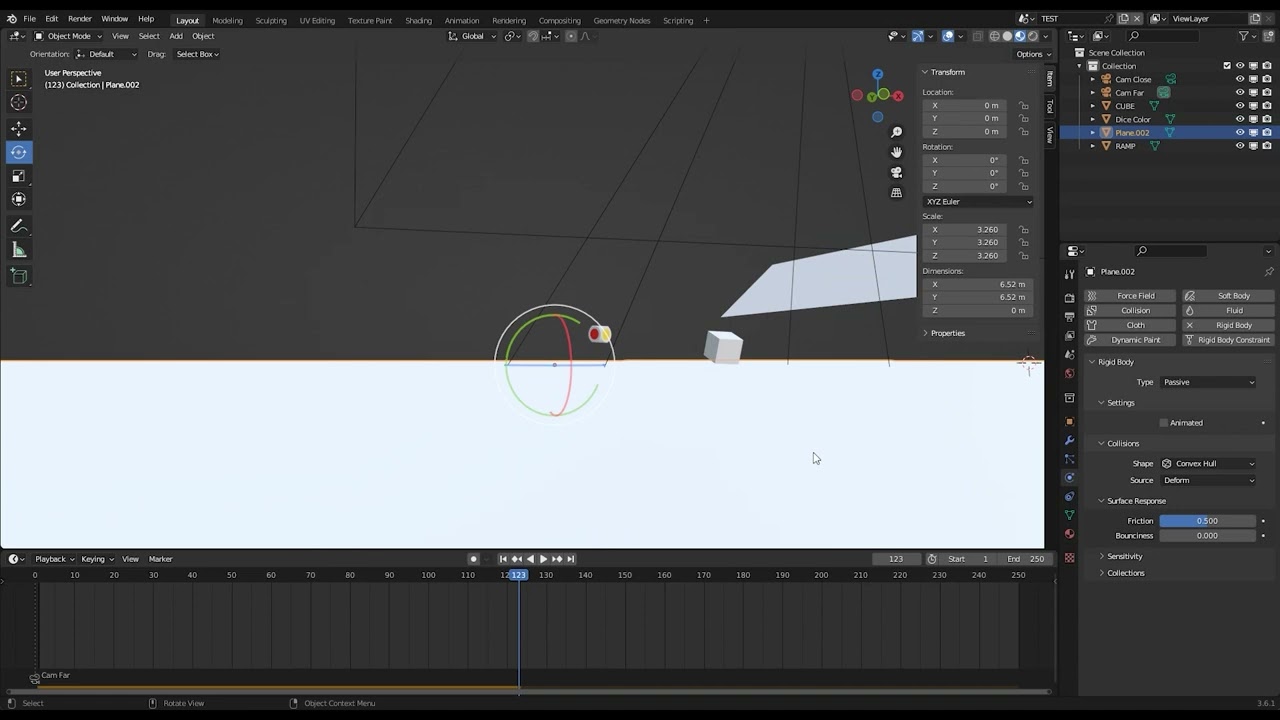Click the Force Field physics button

pyautogui.click(x=1131, y=296)
